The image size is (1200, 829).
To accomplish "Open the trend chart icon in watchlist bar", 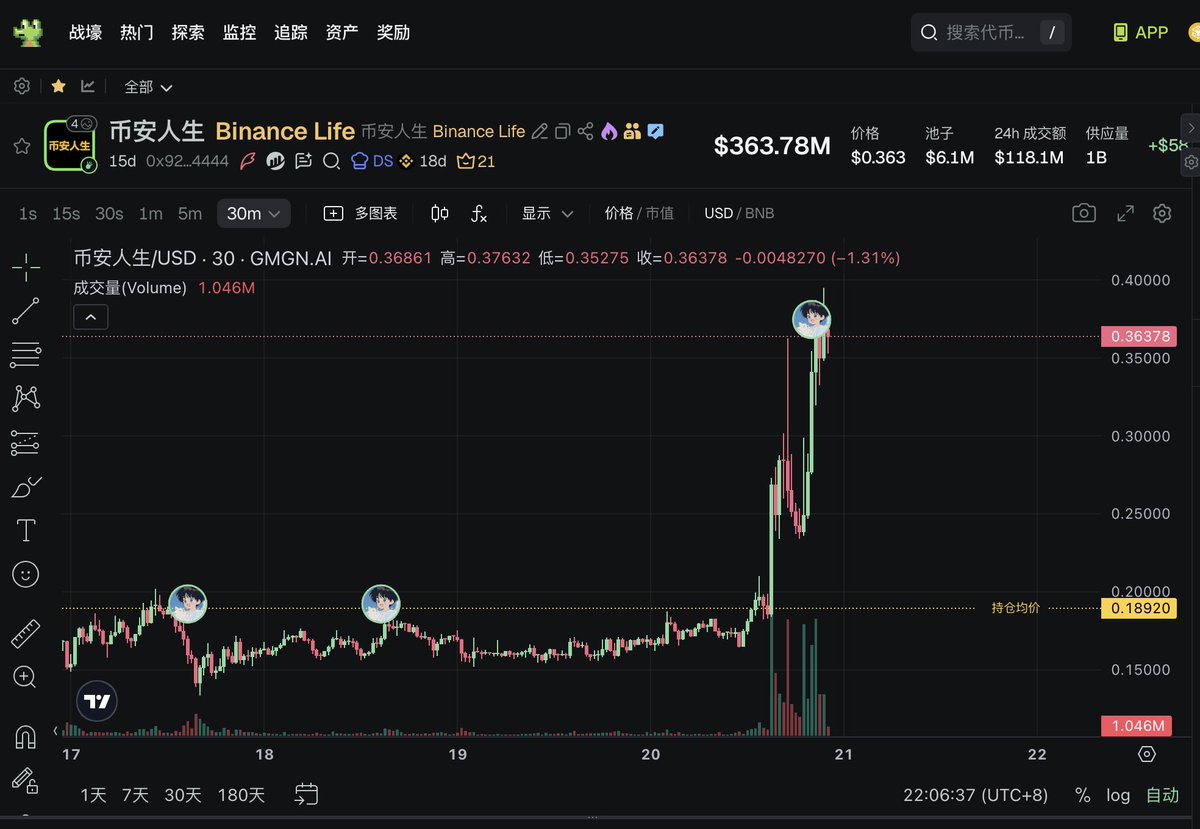I will point(88,86).
